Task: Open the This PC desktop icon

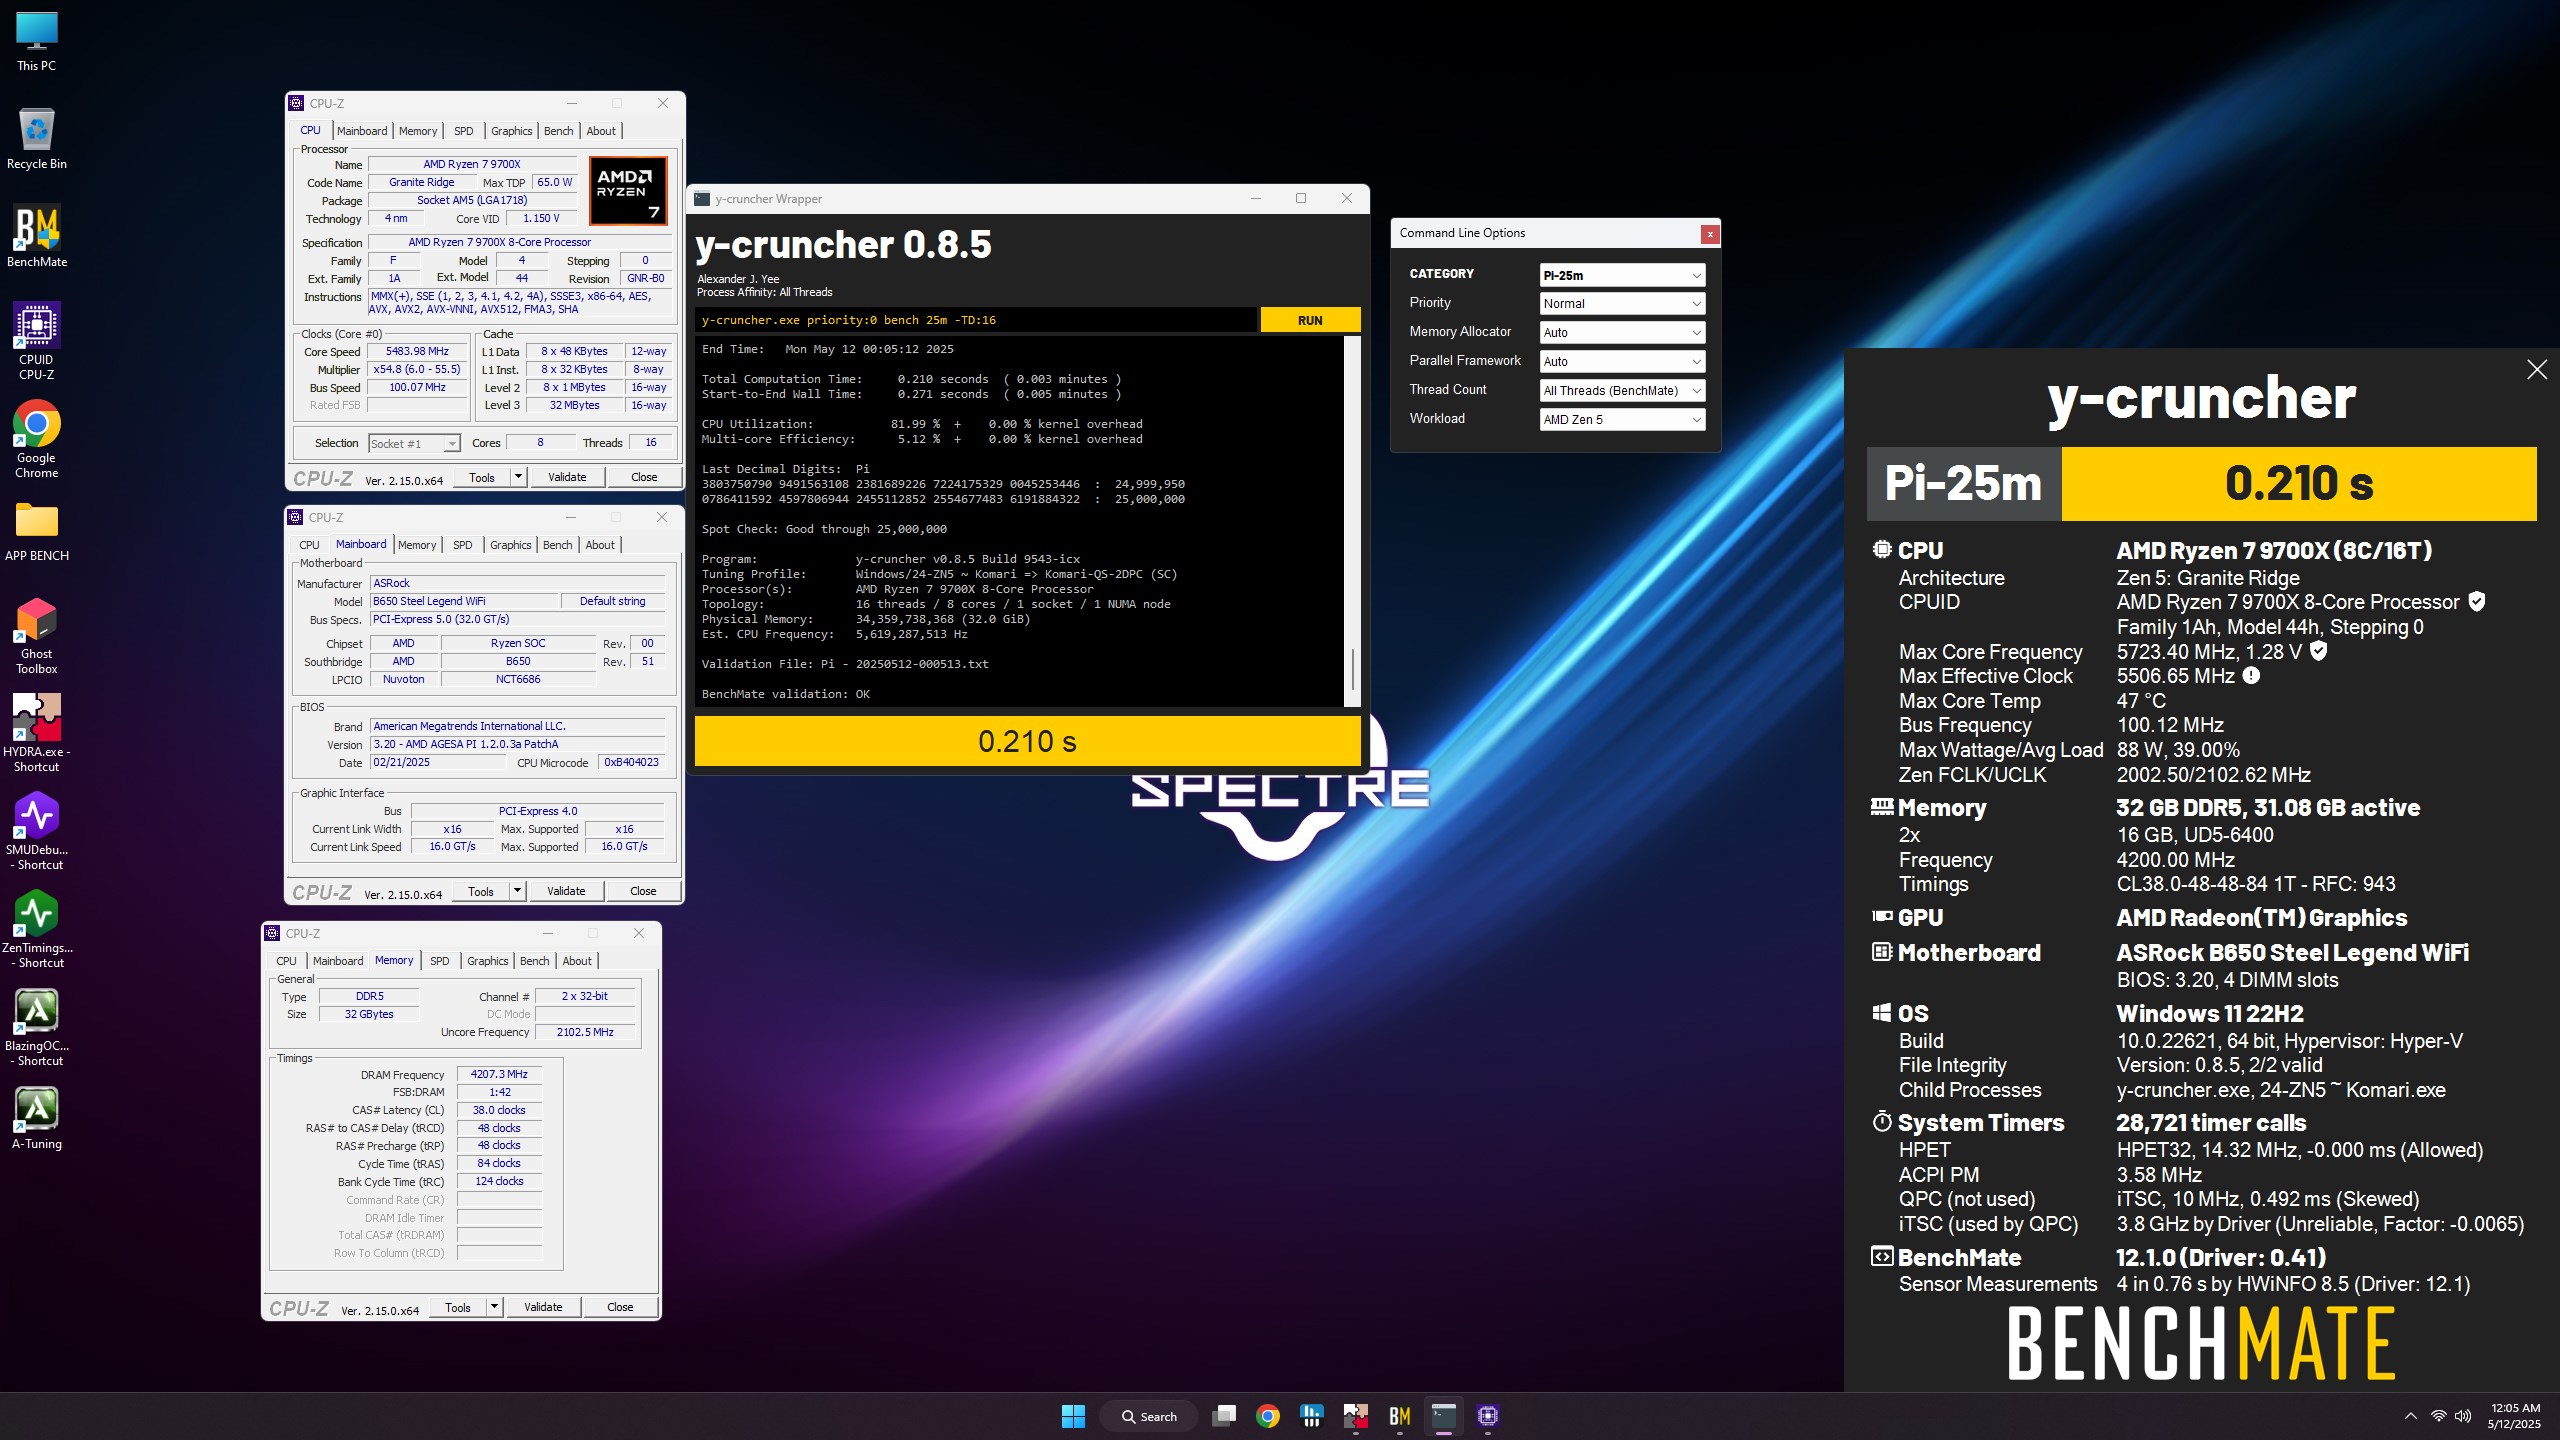Action: tap(37, 42)
